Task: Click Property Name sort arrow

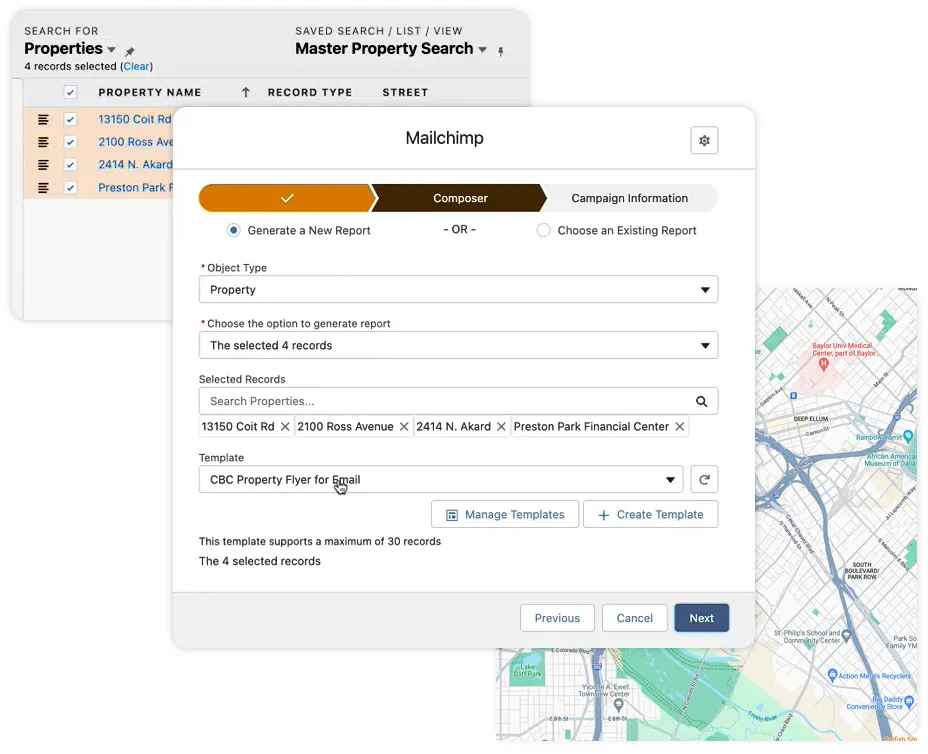Action: pos(246,92)
